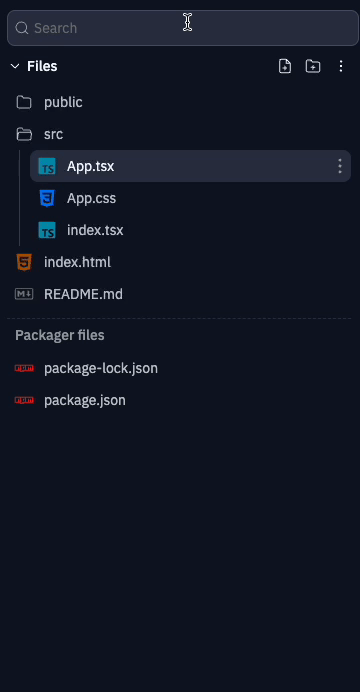
Task: Click the npm icon beside package-lock.json
Action: [x=24, y=368]
